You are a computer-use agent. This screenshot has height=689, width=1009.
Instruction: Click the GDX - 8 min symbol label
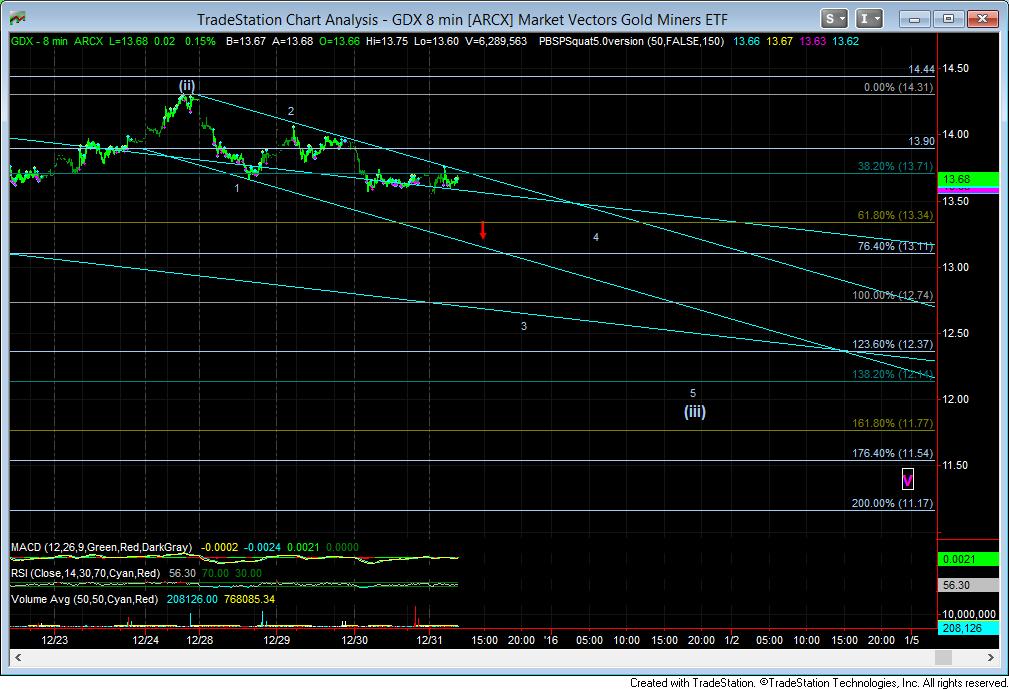[39, 41]
